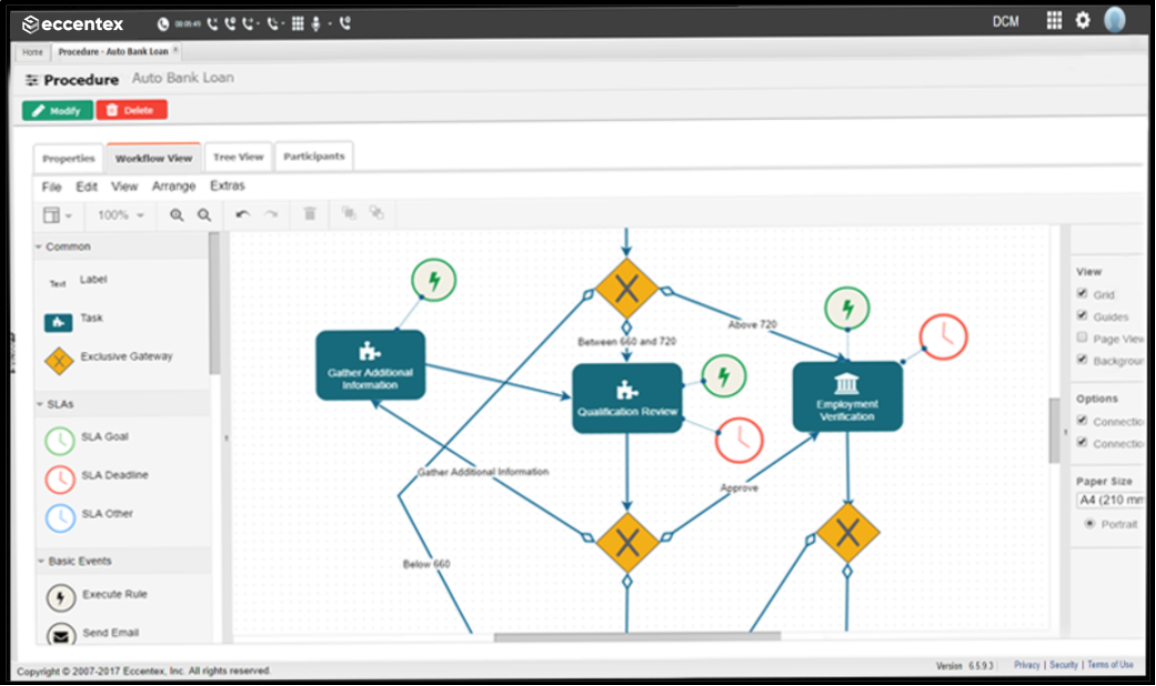Select the Workflow View tab
The image size is (1156, 686).
pyautogui.click(x=153, y=158)
